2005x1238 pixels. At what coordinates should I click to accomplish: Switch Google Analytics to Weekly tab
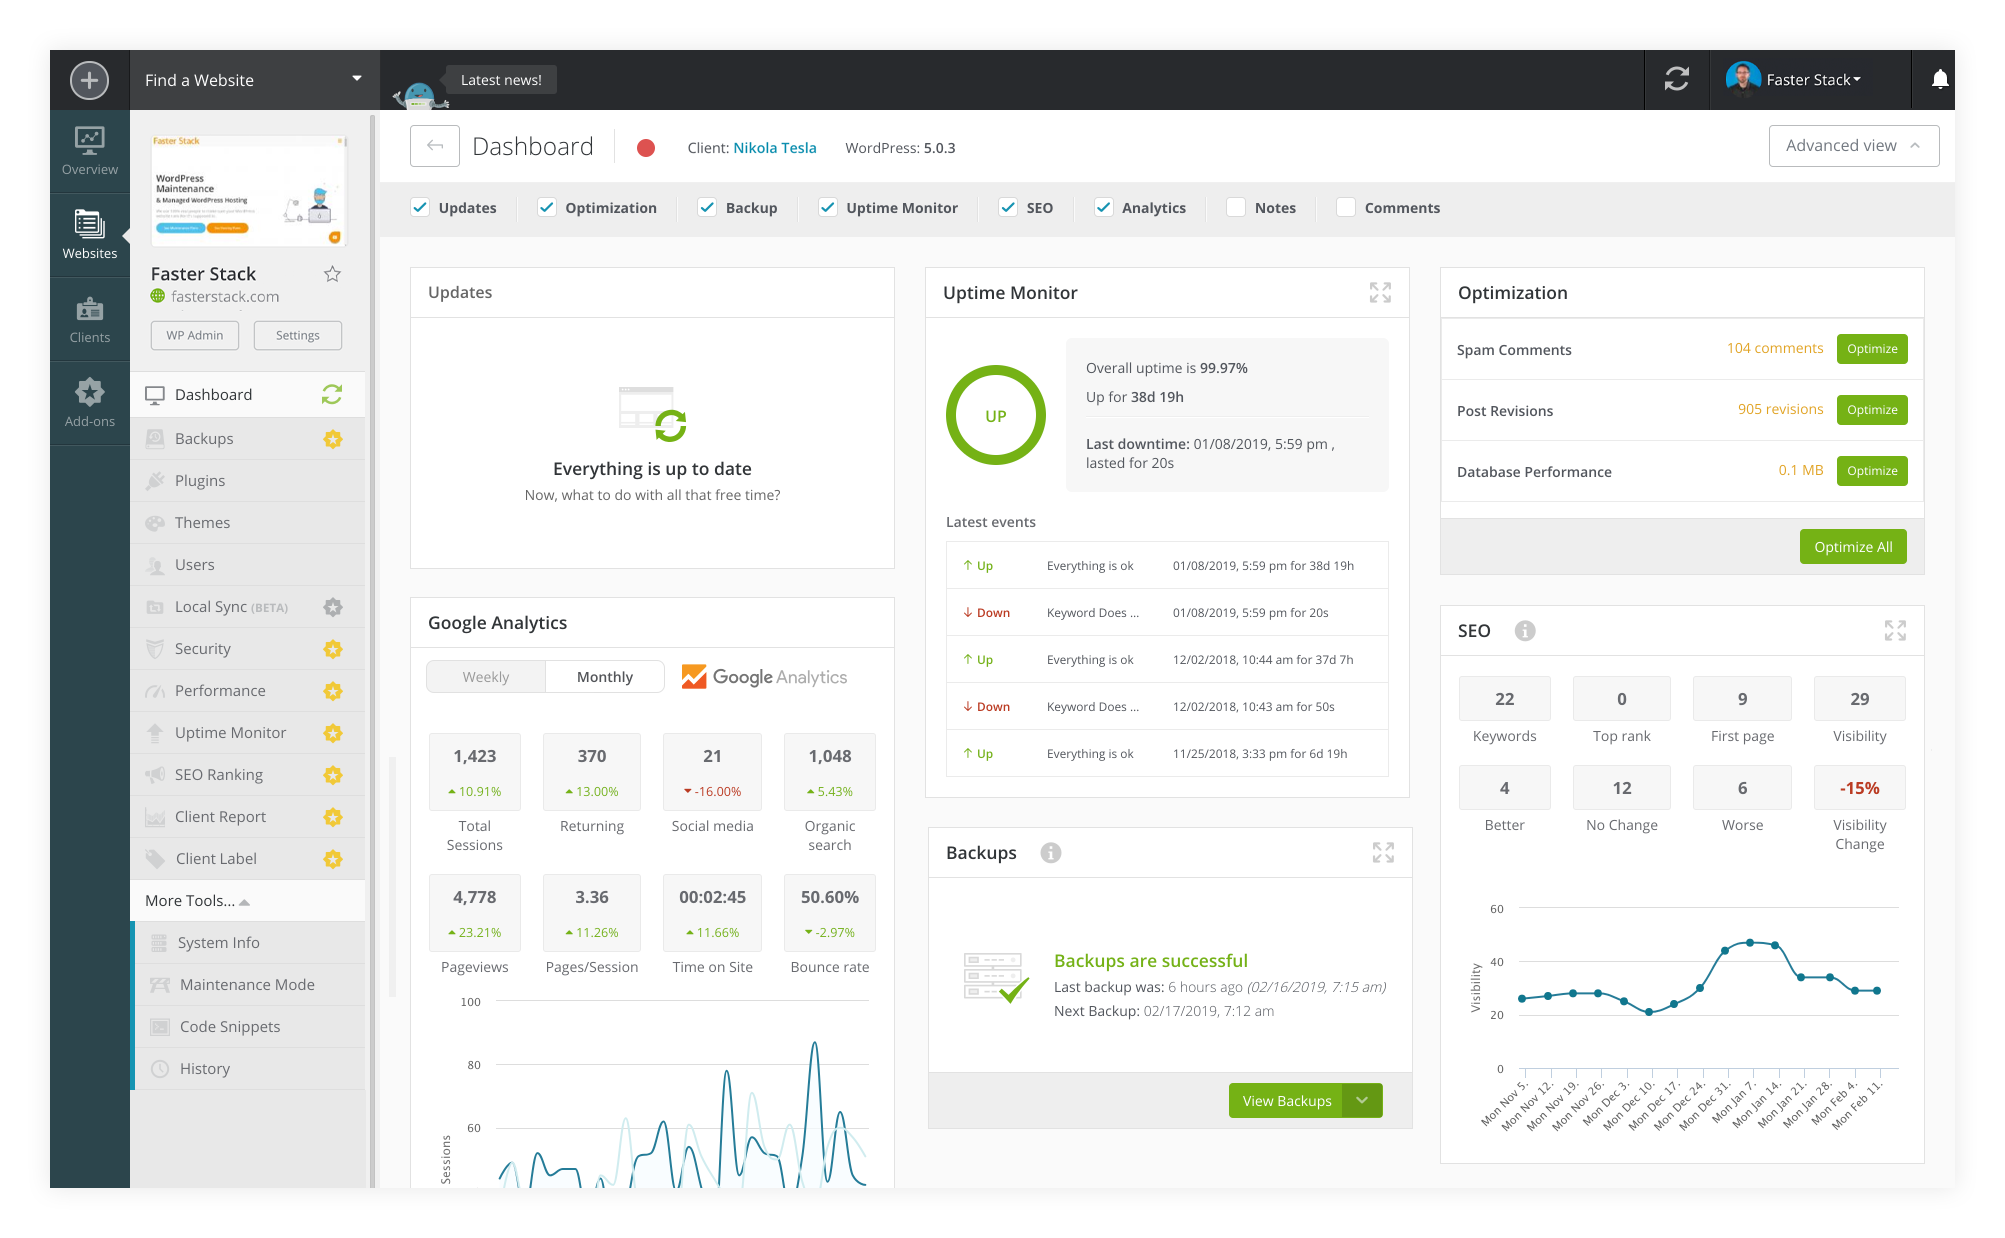click(x=486, y=677)
